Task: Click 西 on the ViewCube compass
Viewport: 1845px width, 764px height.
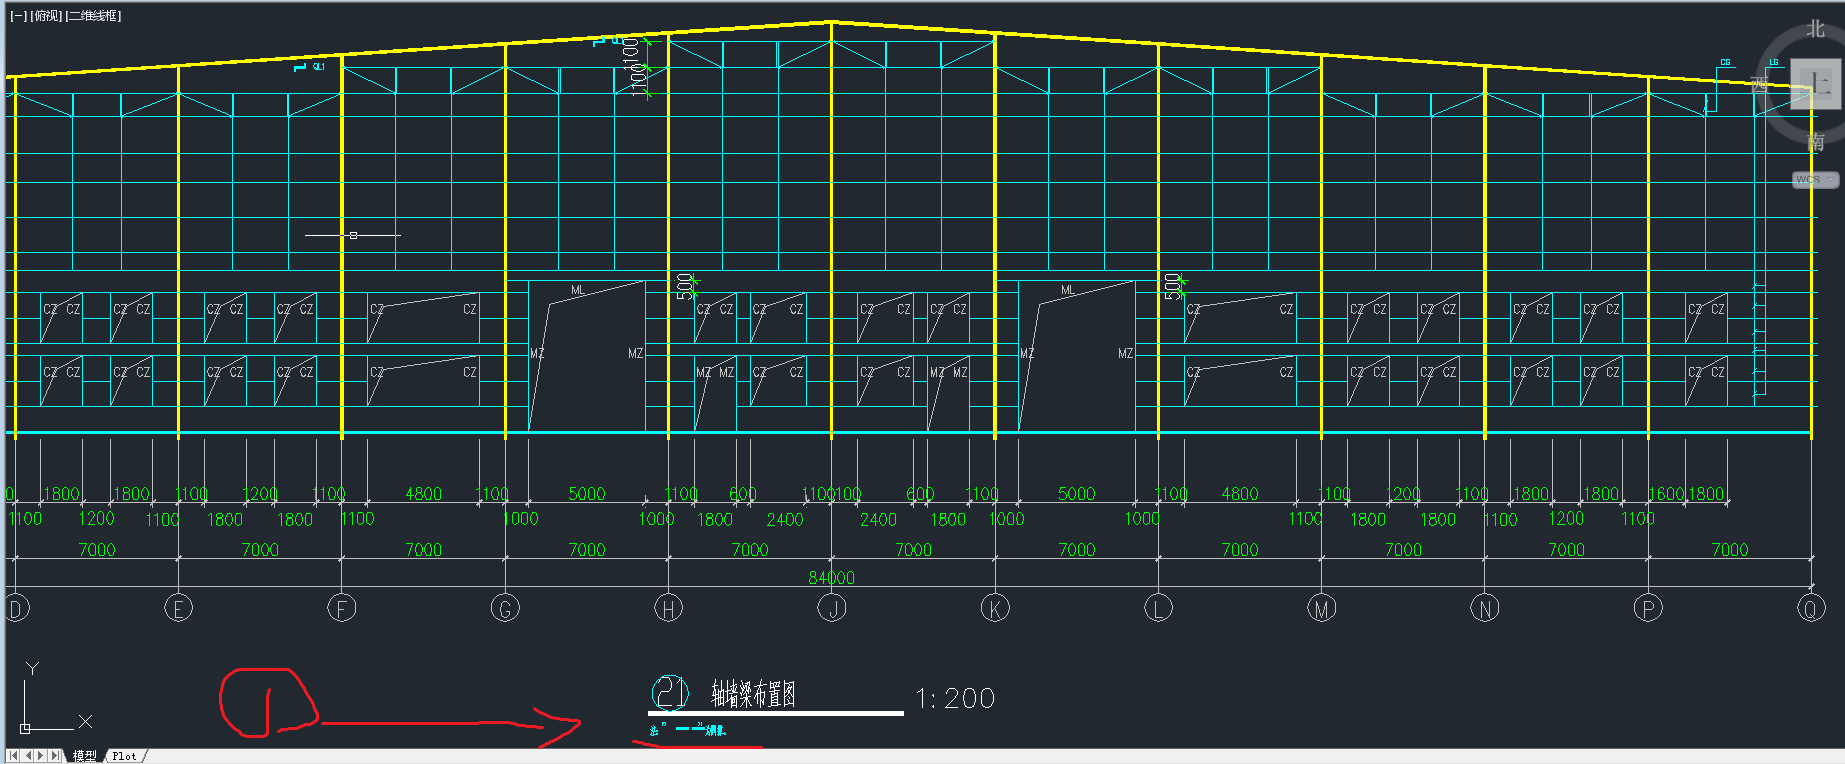Action: click(x=1761, y=85)
